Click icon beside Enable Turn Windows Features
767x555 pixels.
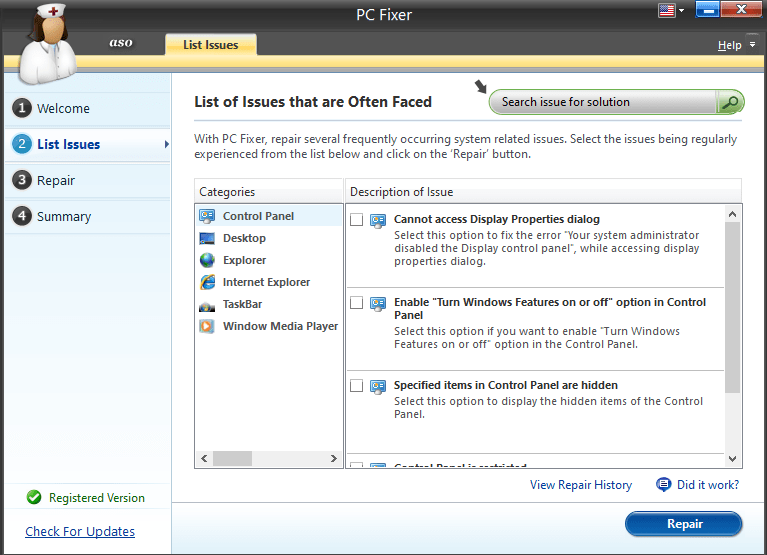tap(378, 304)
